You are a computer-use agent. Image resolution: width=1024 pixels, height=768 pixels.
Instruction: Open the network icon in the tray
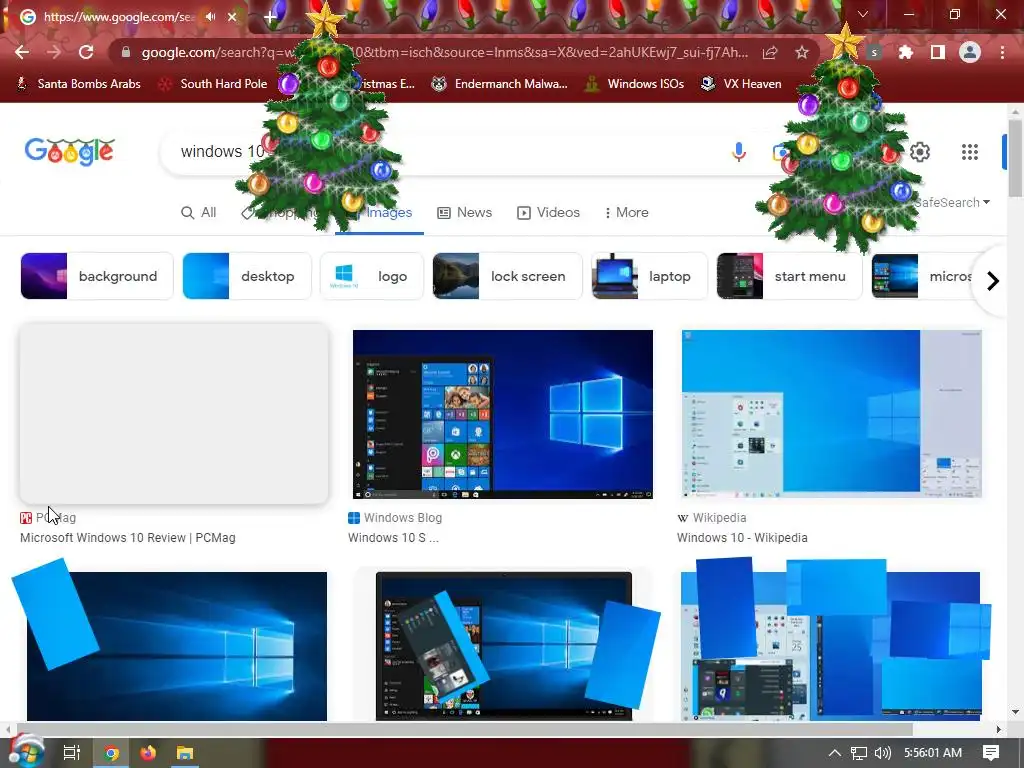[x=859, y=753]
